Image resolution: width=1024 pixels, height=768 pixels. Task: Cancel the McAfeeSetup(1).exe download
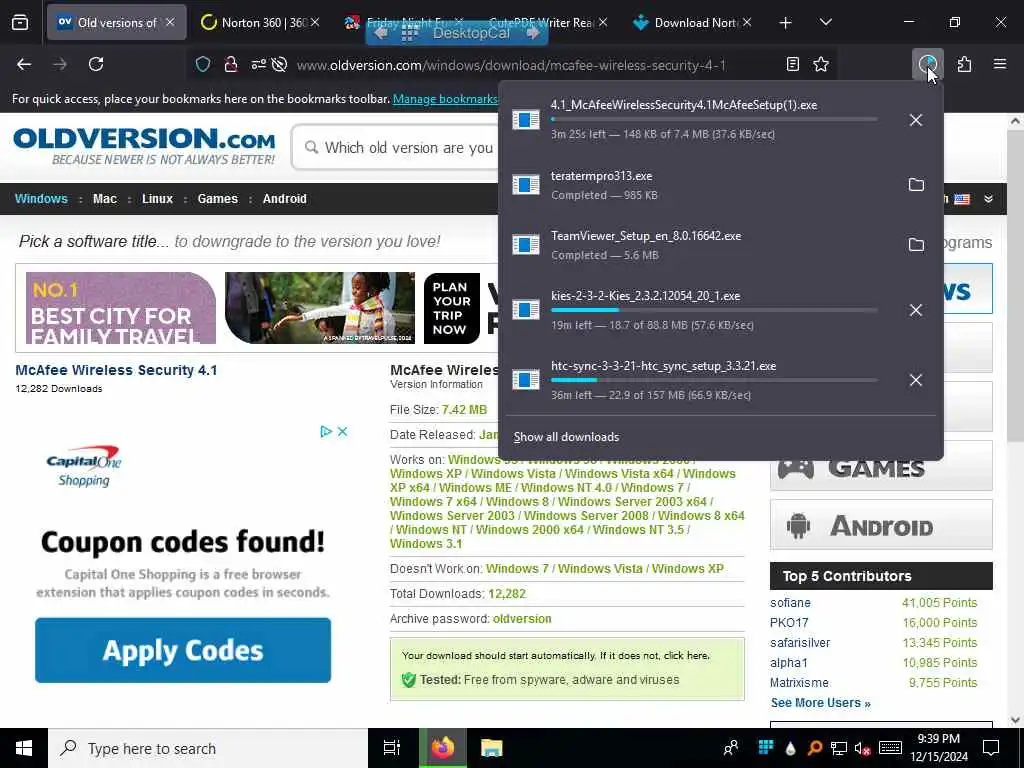[916, 120]
